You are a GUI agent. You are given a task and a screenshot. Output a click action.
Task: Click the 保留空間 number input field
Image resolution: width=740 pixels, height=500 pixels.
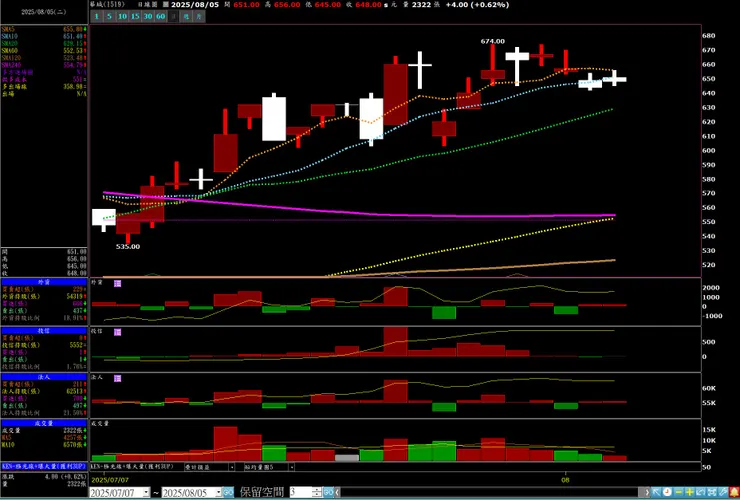(x=301, y=492)
